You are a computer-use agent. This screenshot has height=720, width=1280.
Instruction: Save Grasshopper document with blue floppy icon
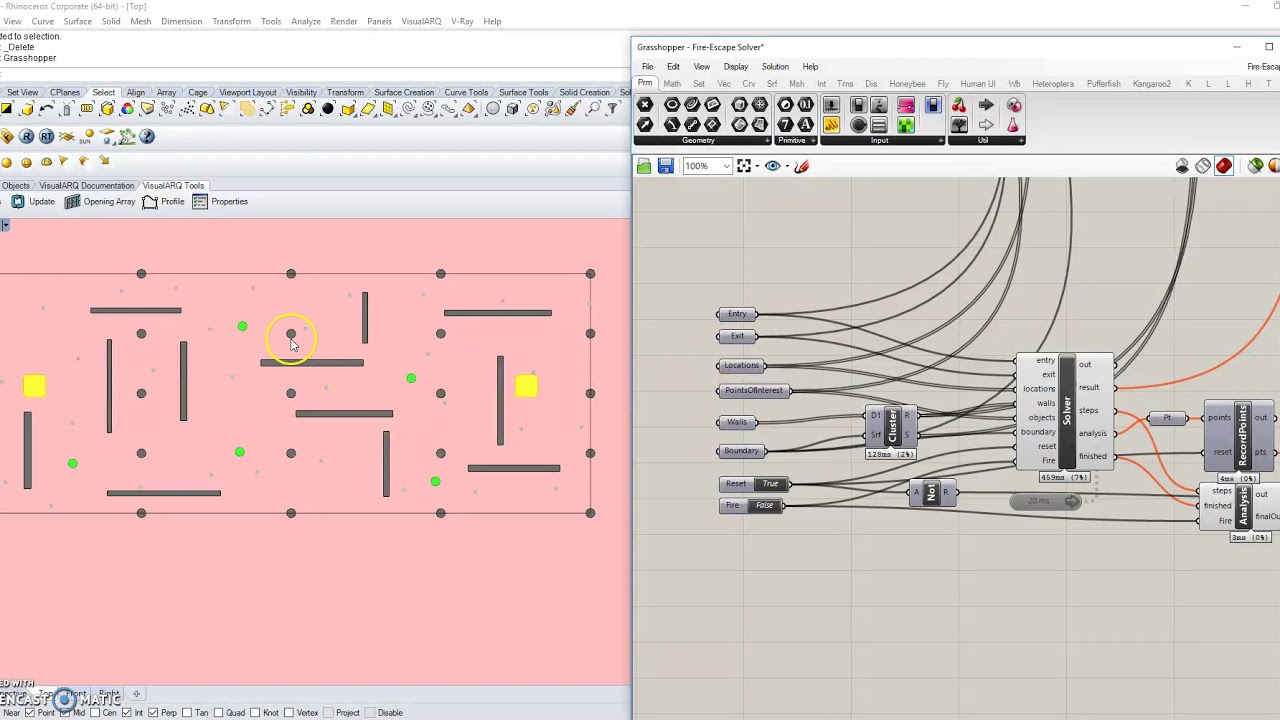point(665,166)
